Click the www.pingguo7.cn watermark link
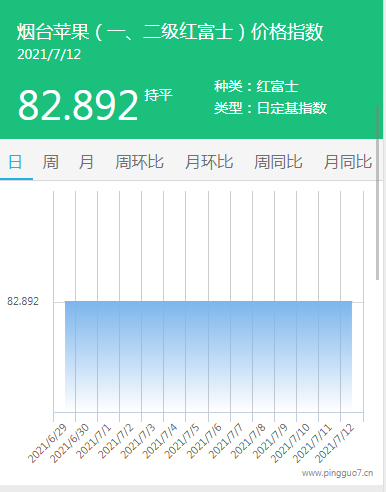 click(x=337, y=473)
